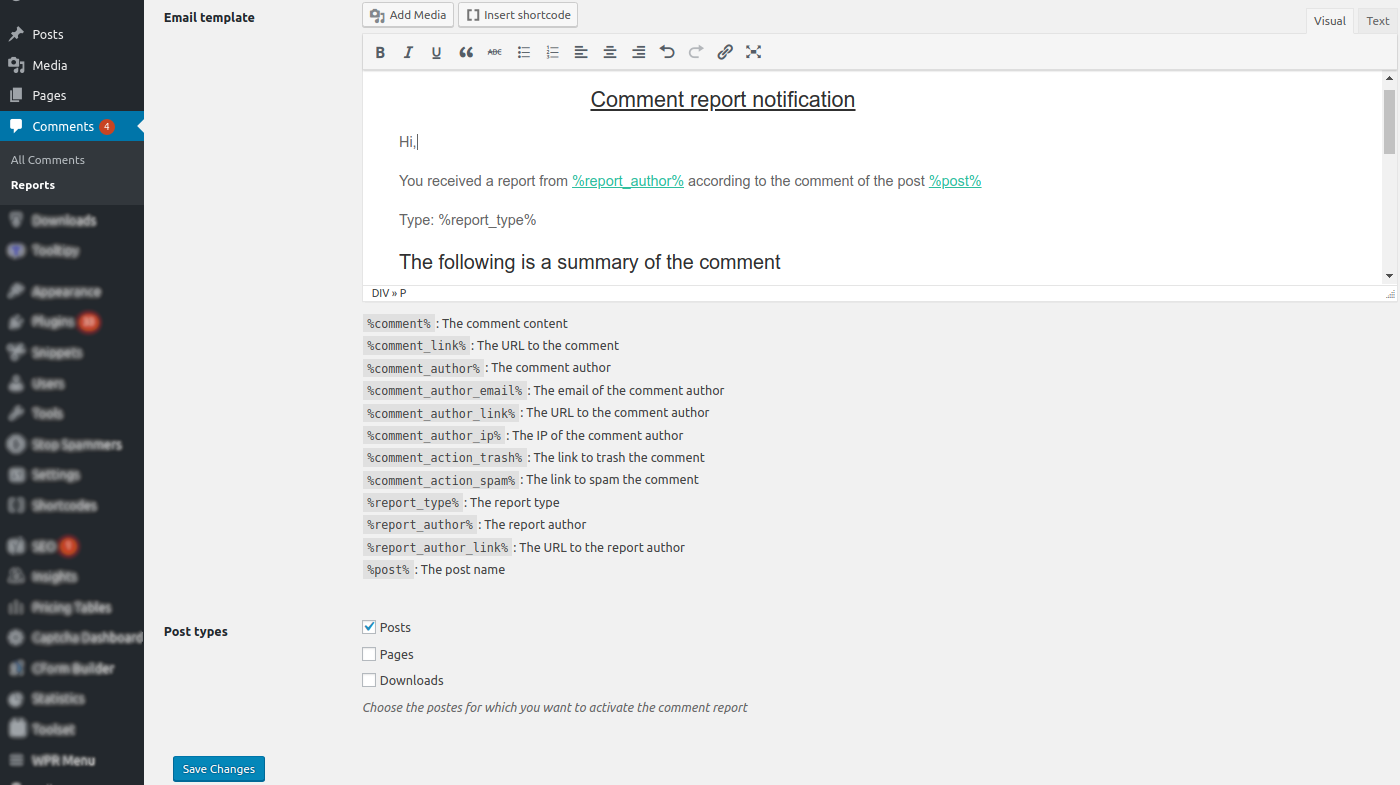Click the 'Post types' field label
Image resolution: width=1400 pixels, height=785 pixels.
coord(196,632)
